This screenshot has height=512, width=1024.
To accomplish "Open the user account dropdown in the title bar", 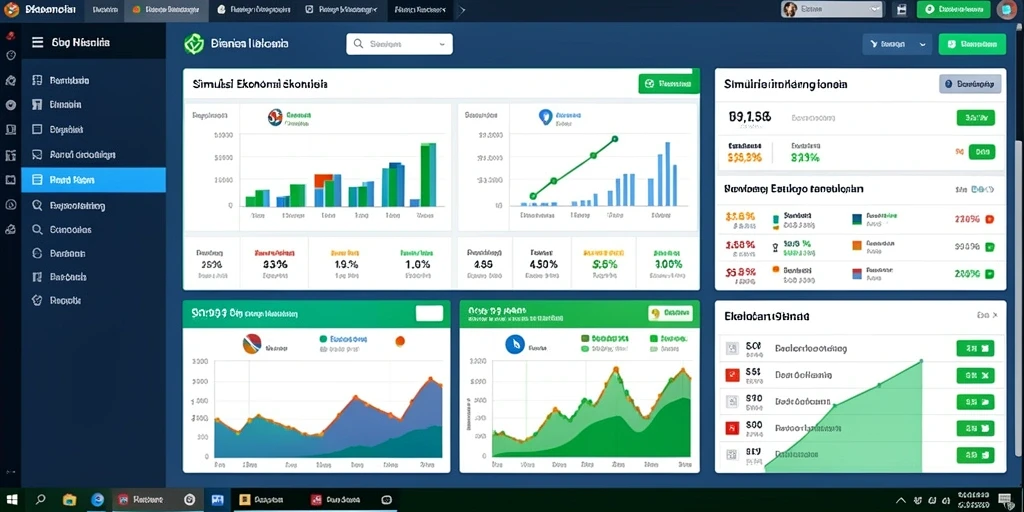I will click(832, 9).
